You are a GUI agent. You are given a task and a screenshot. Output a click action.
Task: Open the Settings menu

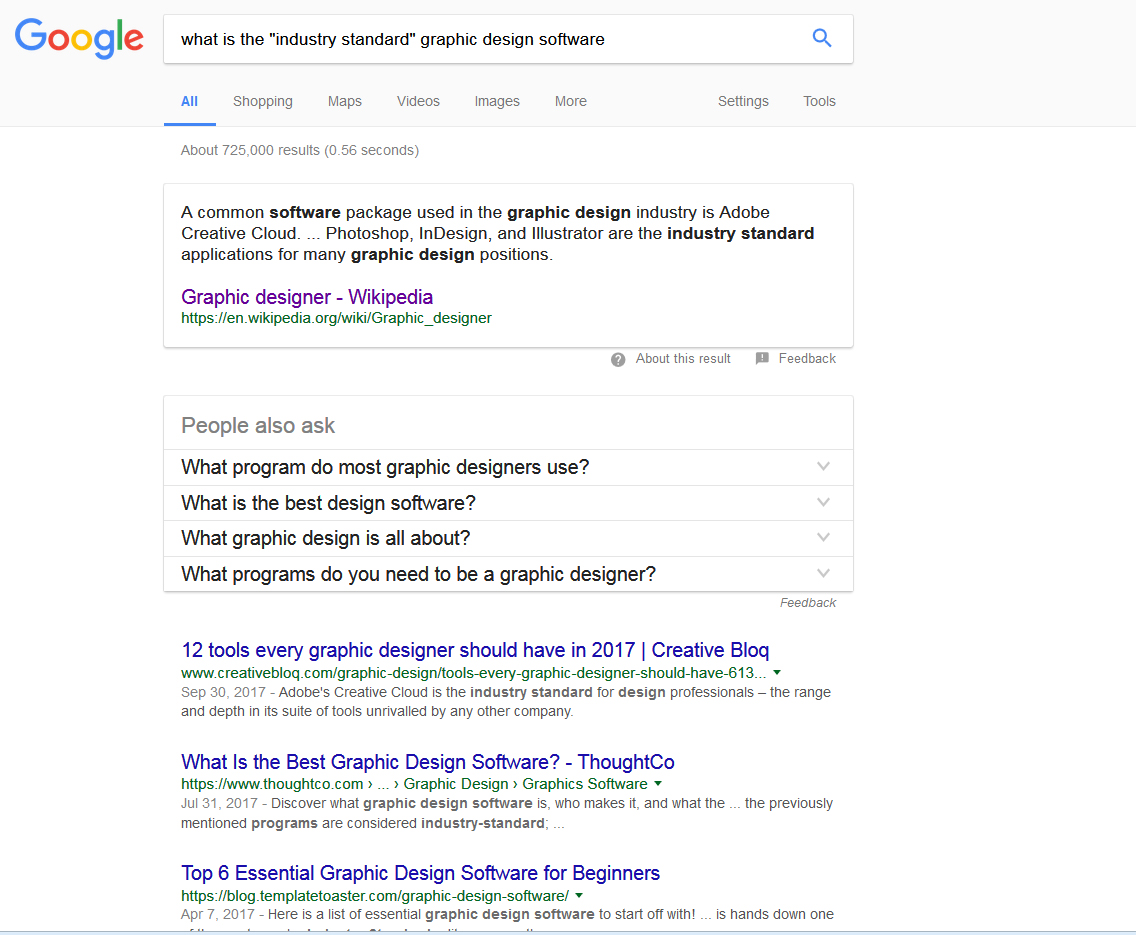[743, 101]
